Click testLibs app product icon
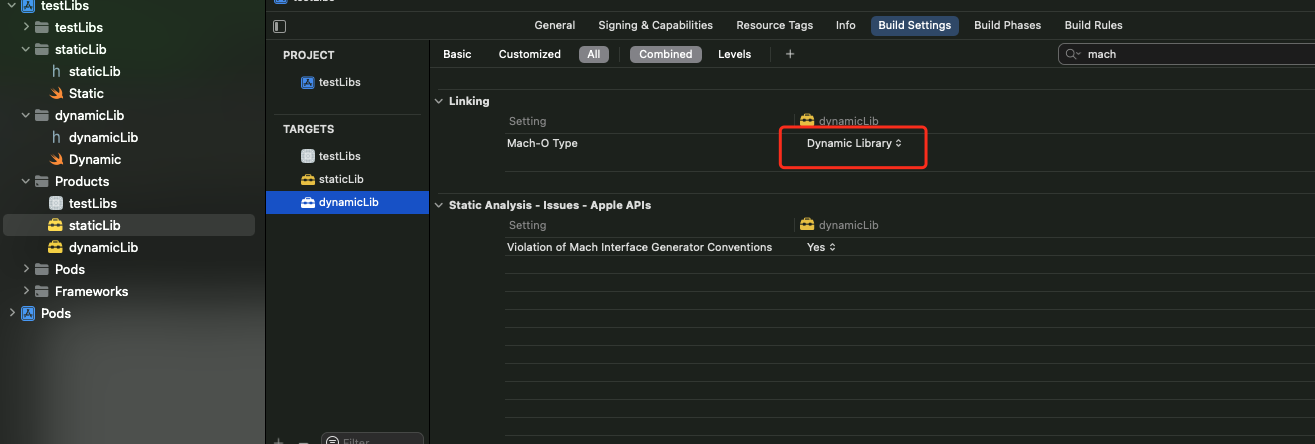 [56, 203]
